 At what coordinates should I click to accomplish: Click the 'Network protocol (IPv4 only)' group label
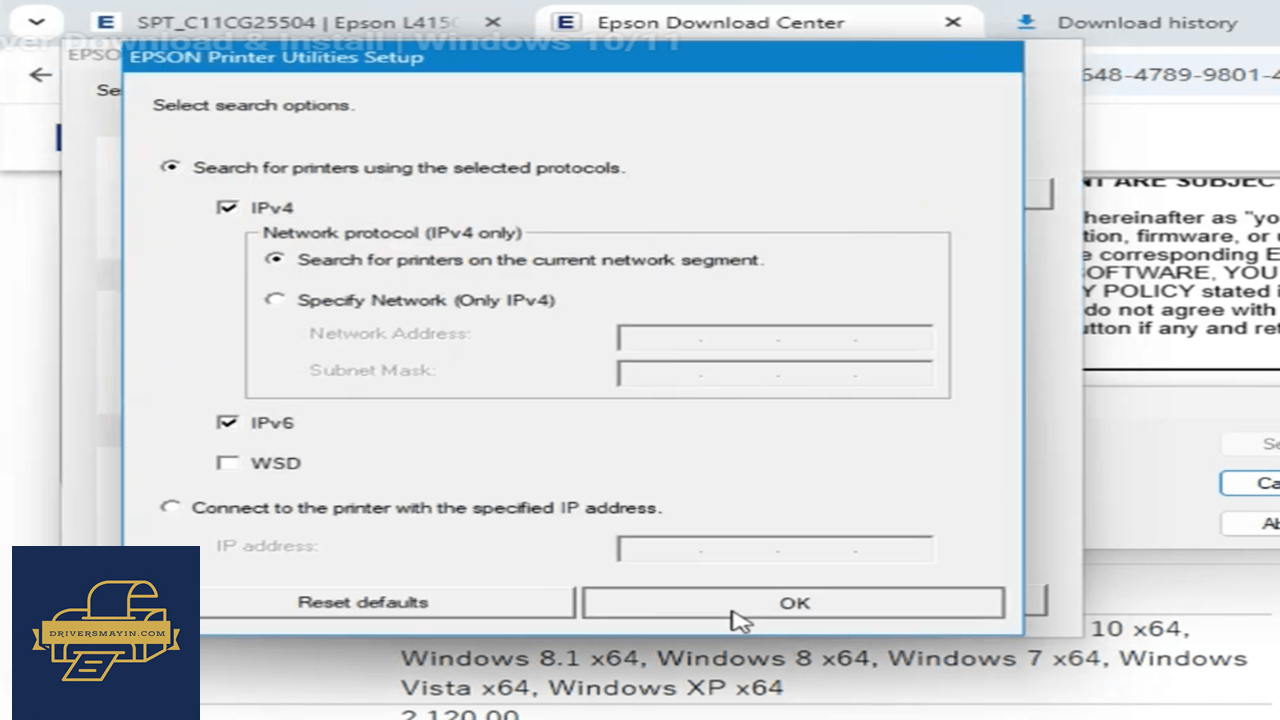point(392,233)
